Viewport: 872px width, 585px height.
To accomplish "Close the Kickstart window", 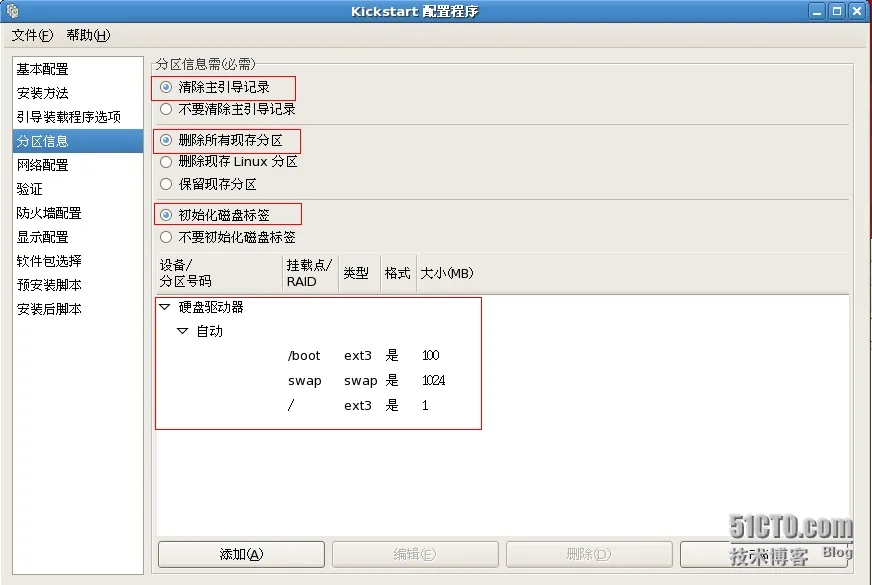I will point(857,11).
